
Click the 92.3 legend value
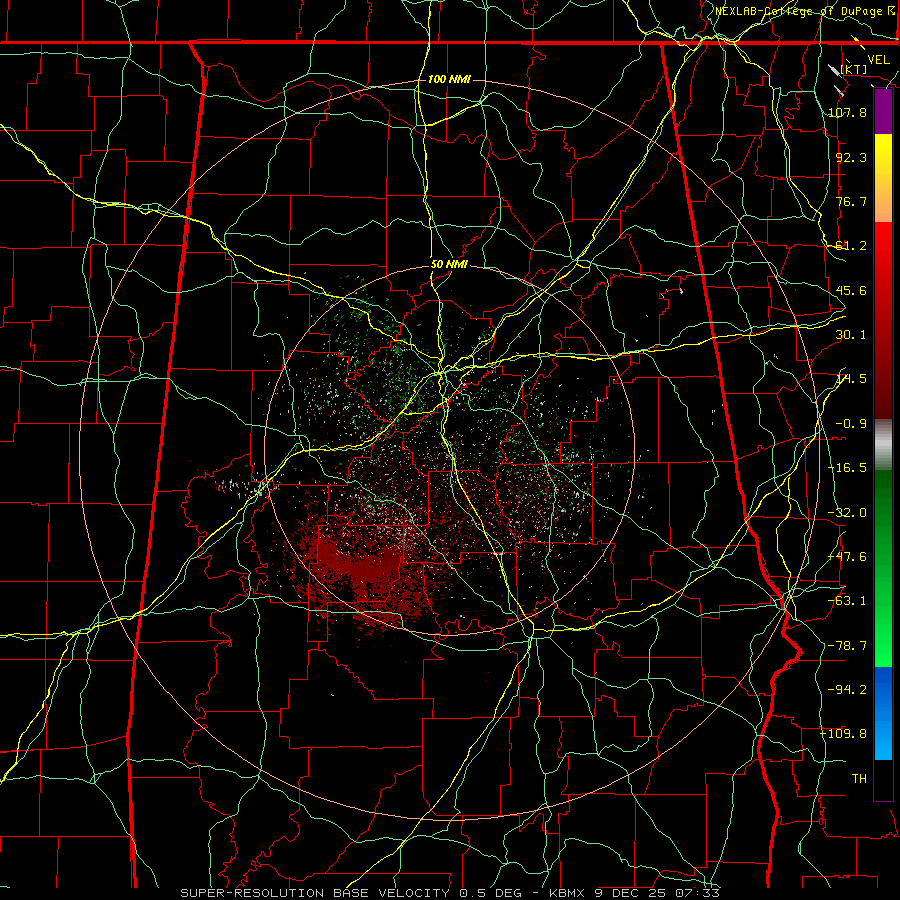click(x=851, y=157)
